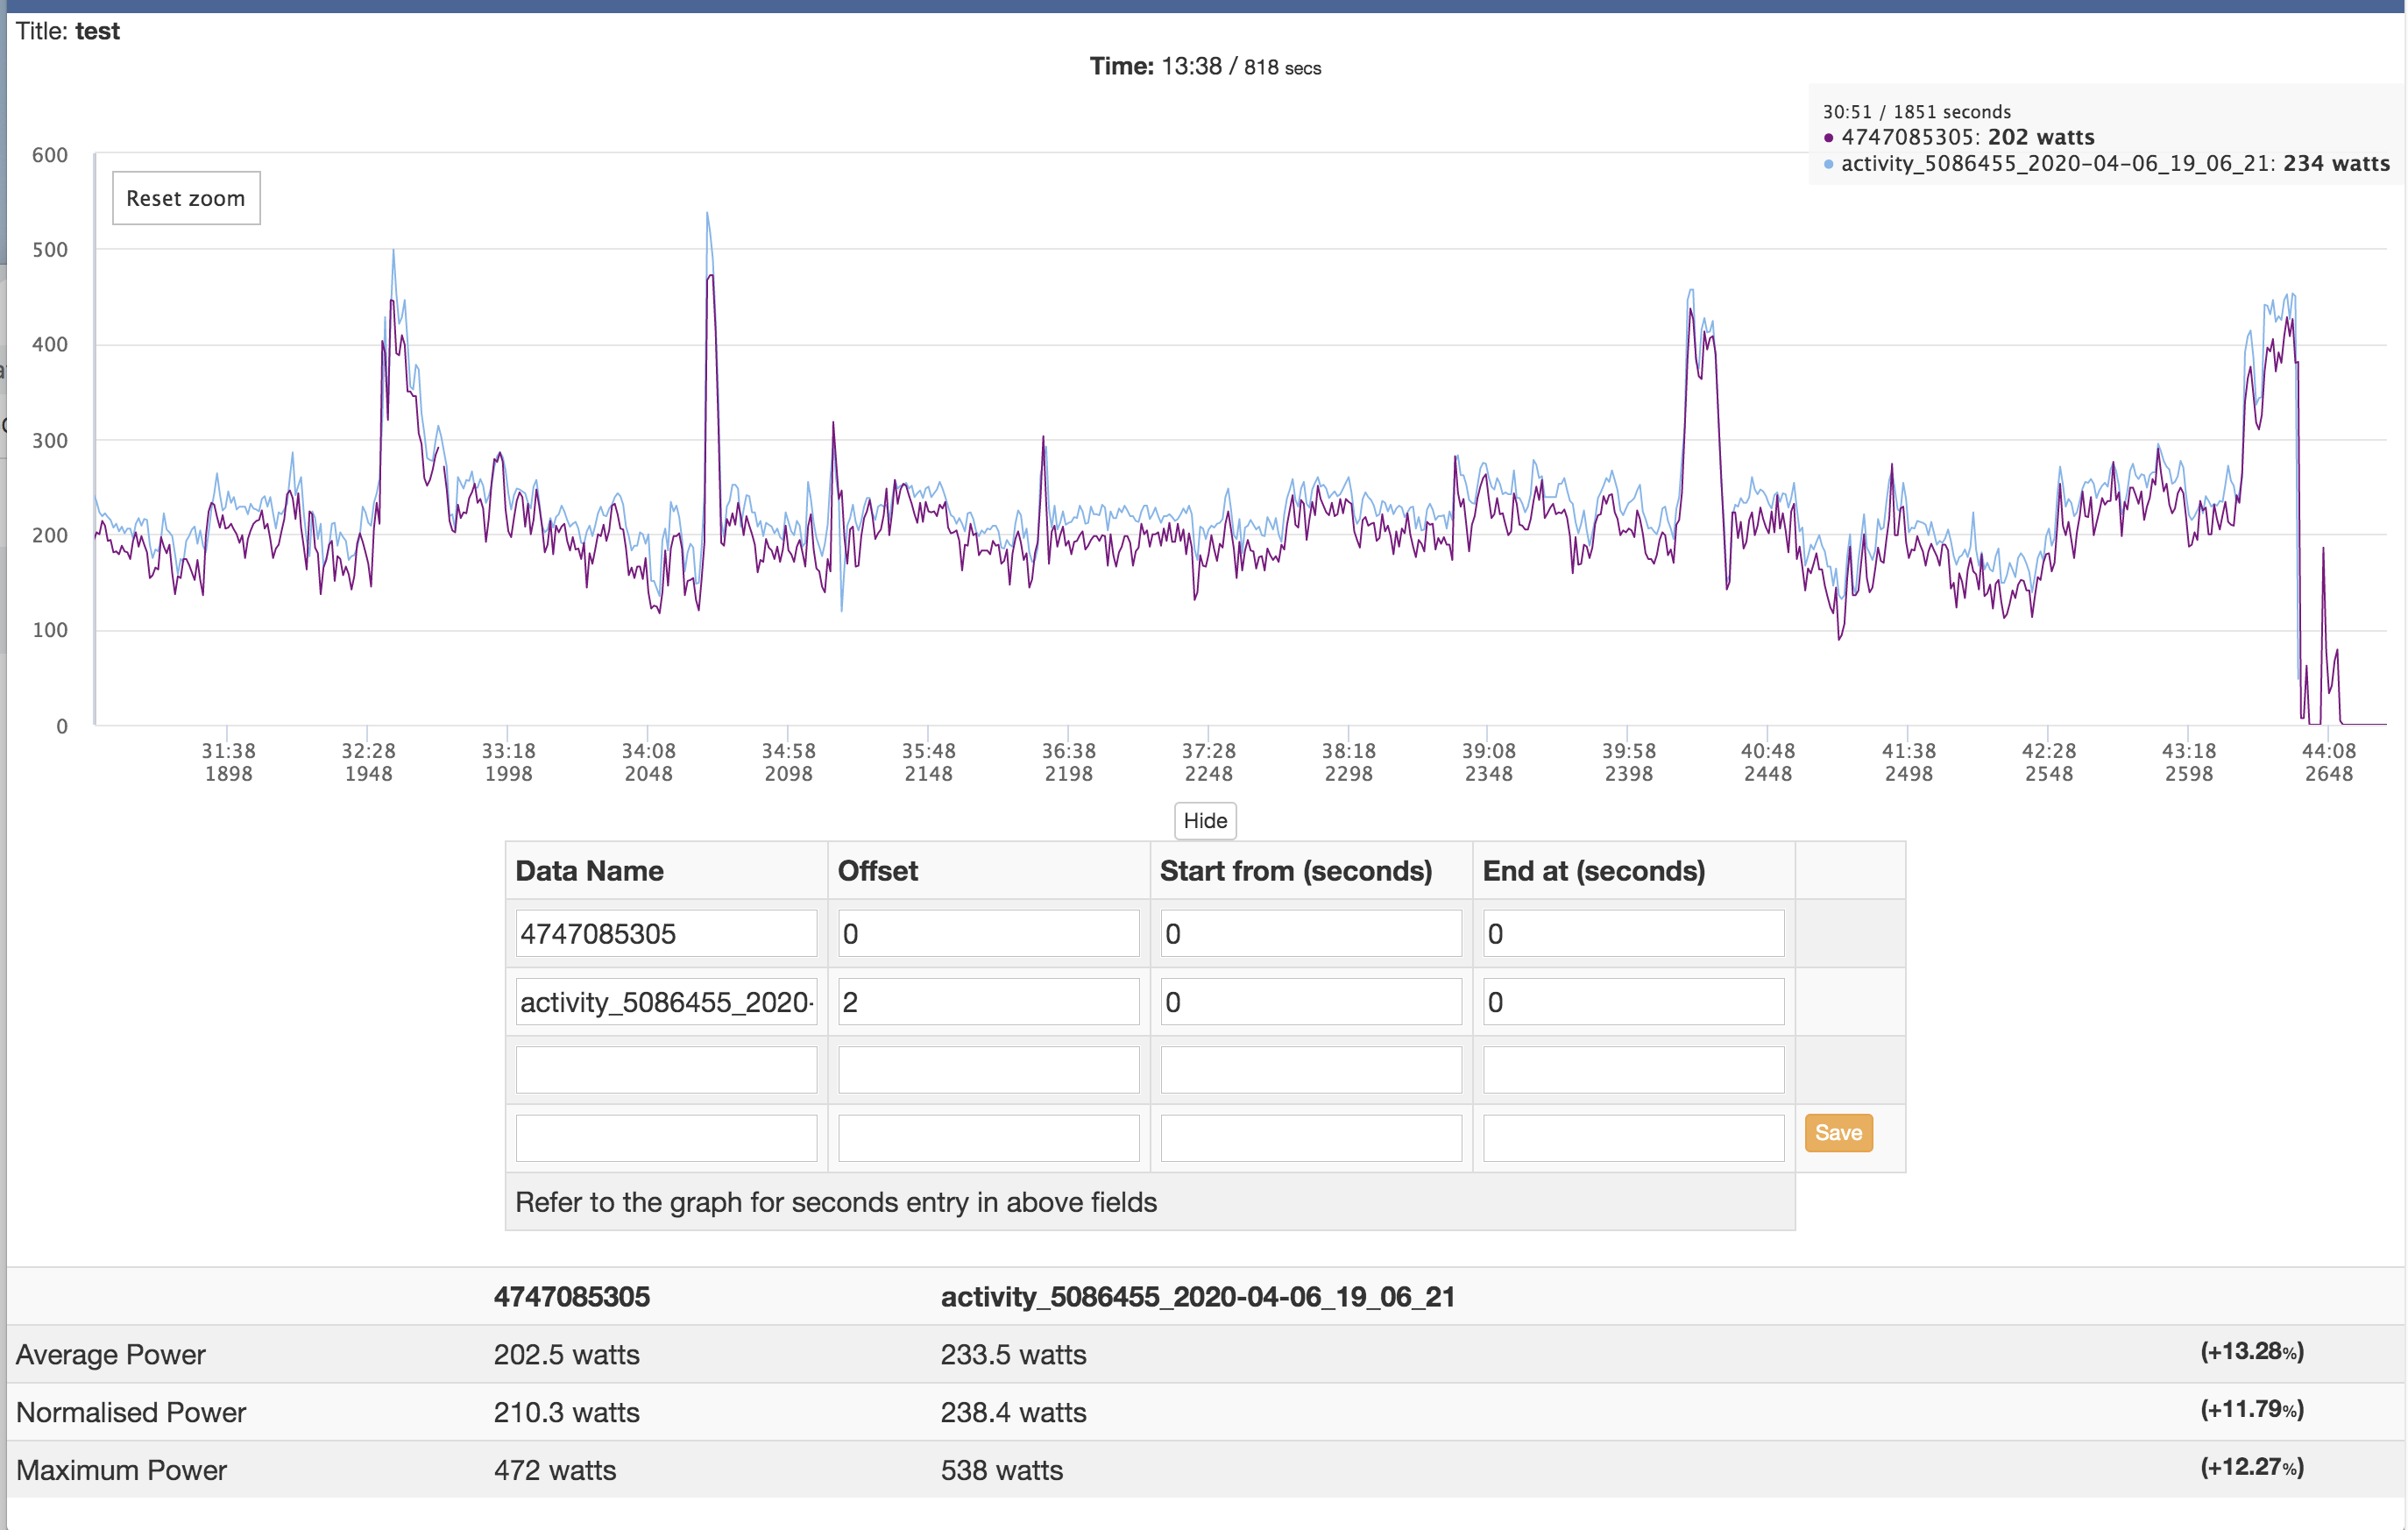Viewport: 2408px width, 1530px height.
Task: Click empty Start from field in third row
Action: pyautogui.click(x=1311, y=1070)
